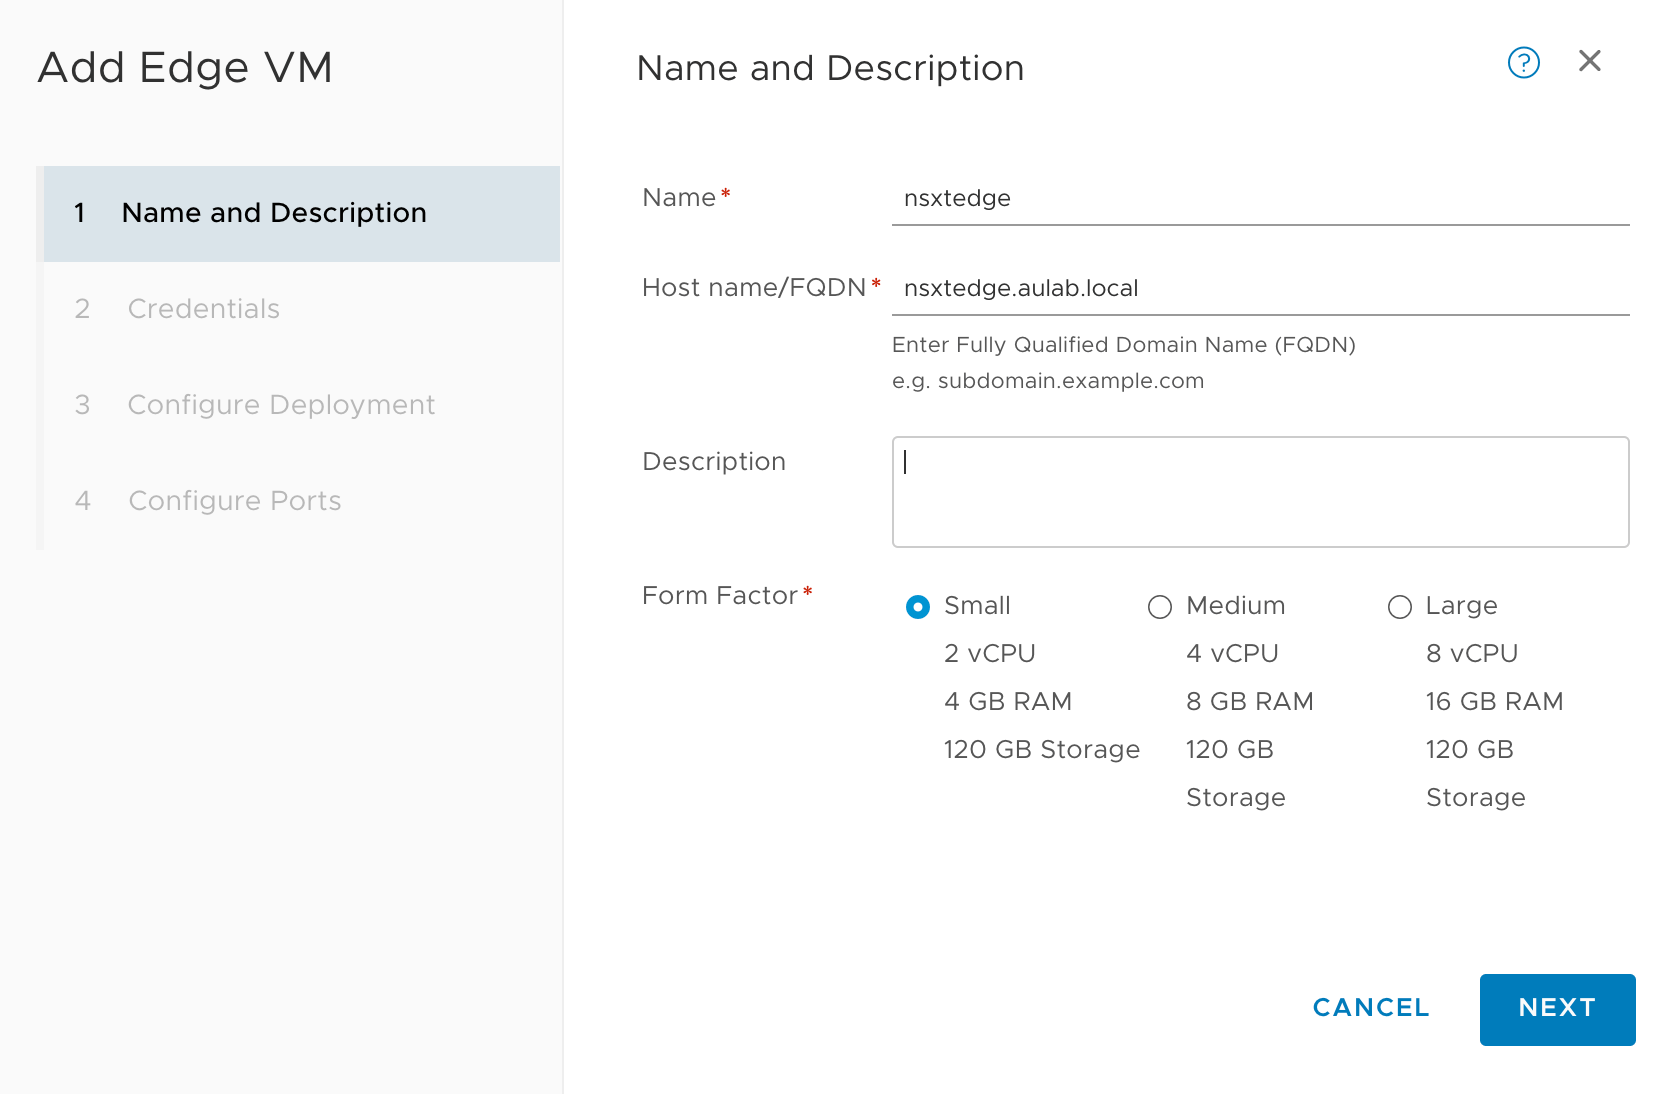Close the Add Edge VM dialog
This screenshot has height=1094, width=1672.
click(1589, 62)
